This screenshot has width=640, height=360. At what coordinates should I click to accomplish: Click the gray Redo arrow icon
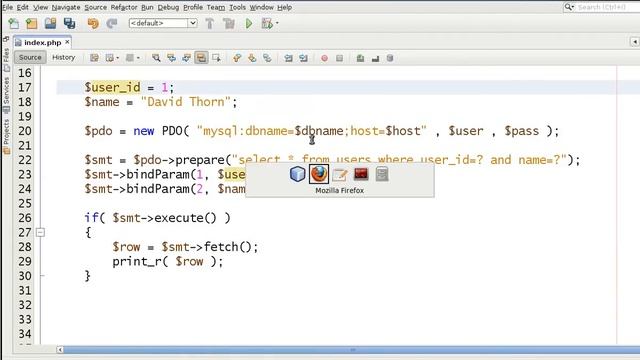(x=112, y=24)
